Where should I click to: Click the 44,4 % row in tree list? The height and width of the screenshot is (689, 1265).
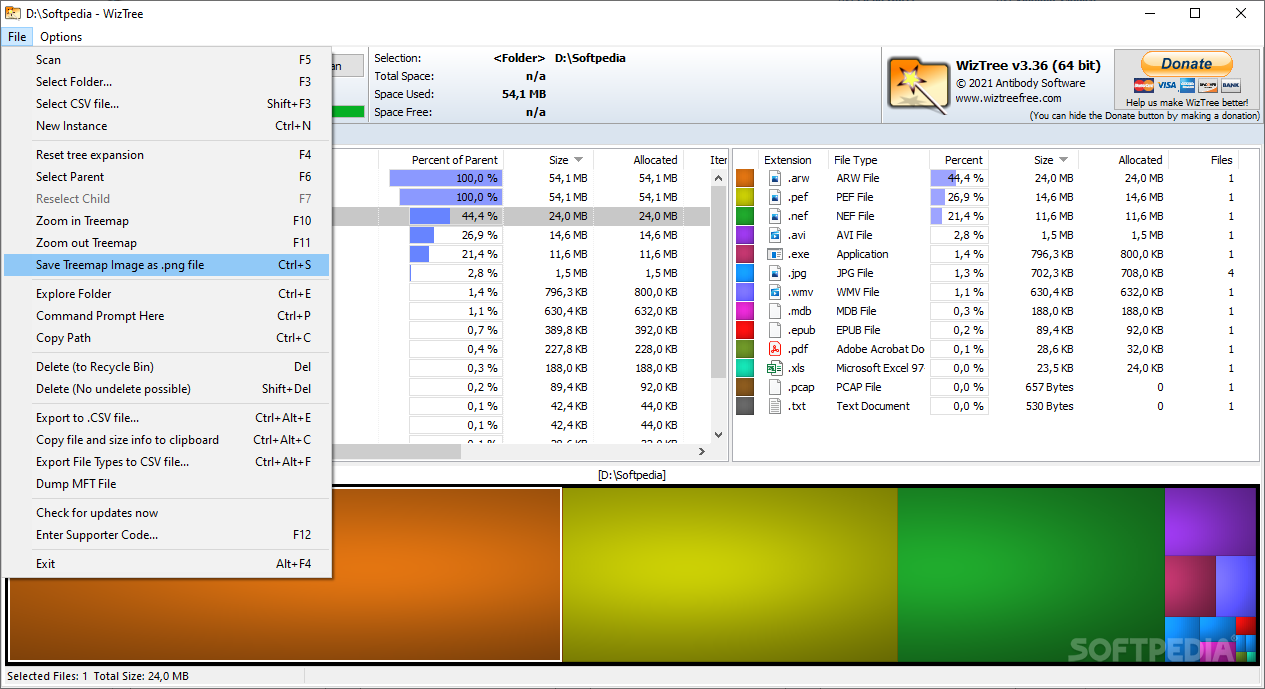520,216
